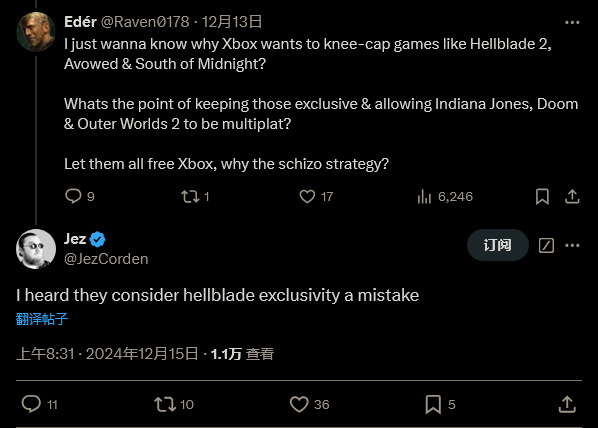The width and height of the screenshot is (598, 428).
Task: Open Edér's profile picture
Action: point(36,31)
